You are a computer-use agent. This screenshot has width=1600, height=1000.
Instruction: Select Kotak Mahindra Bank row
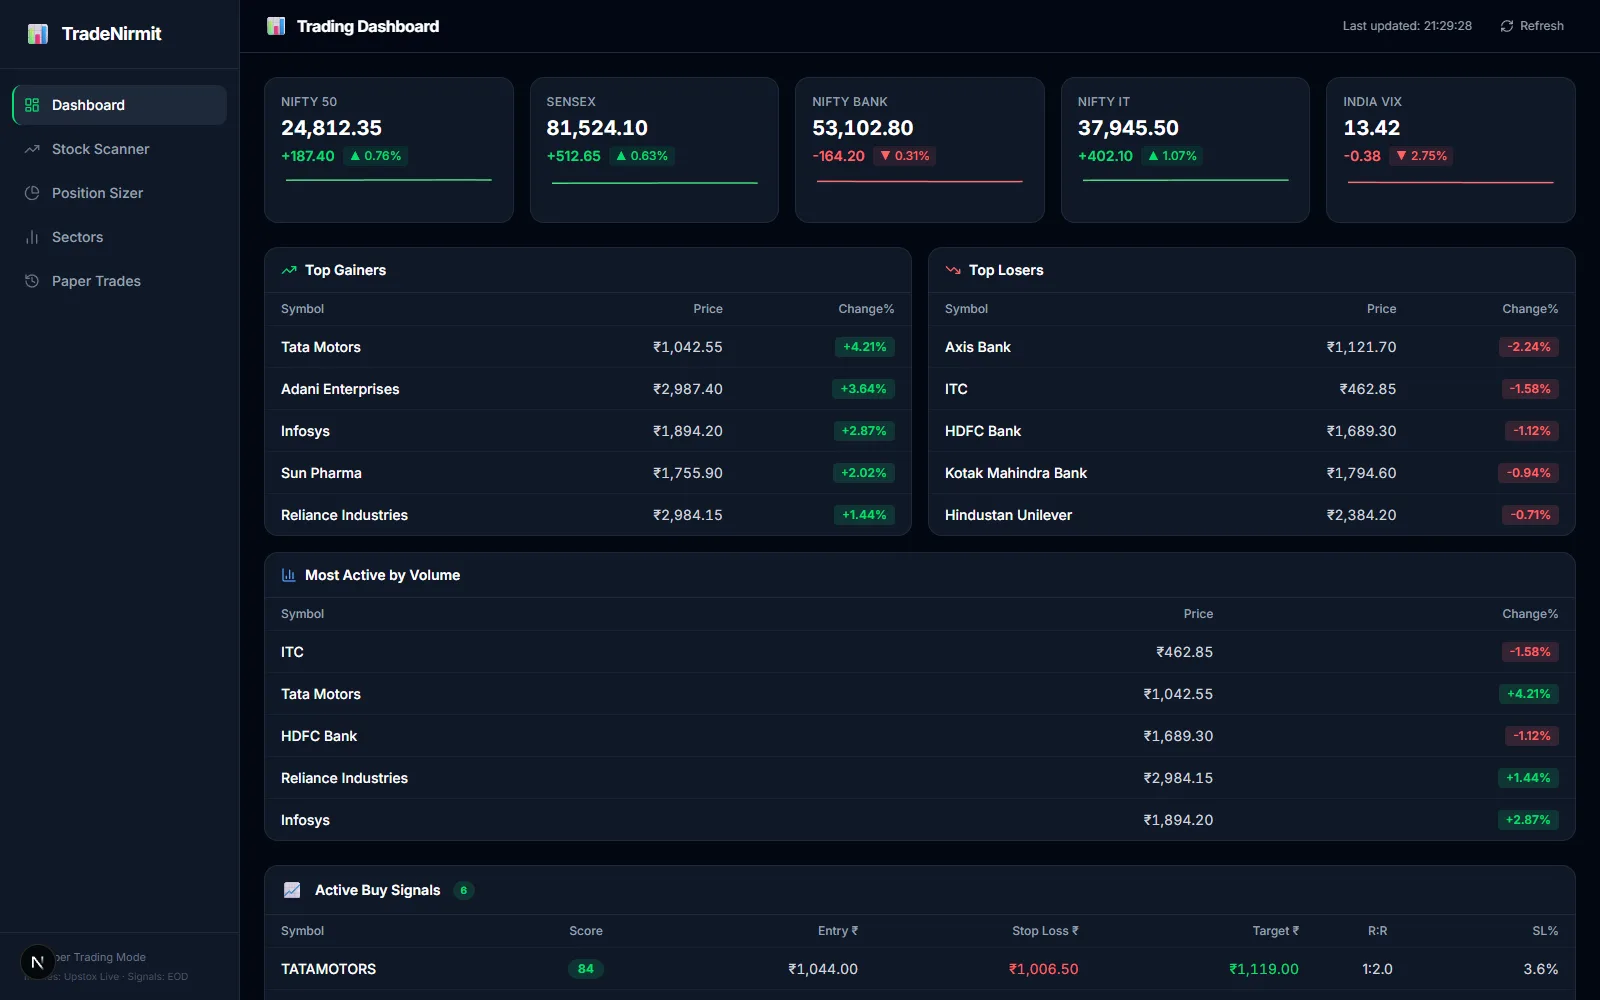(x=1252, y=473)
